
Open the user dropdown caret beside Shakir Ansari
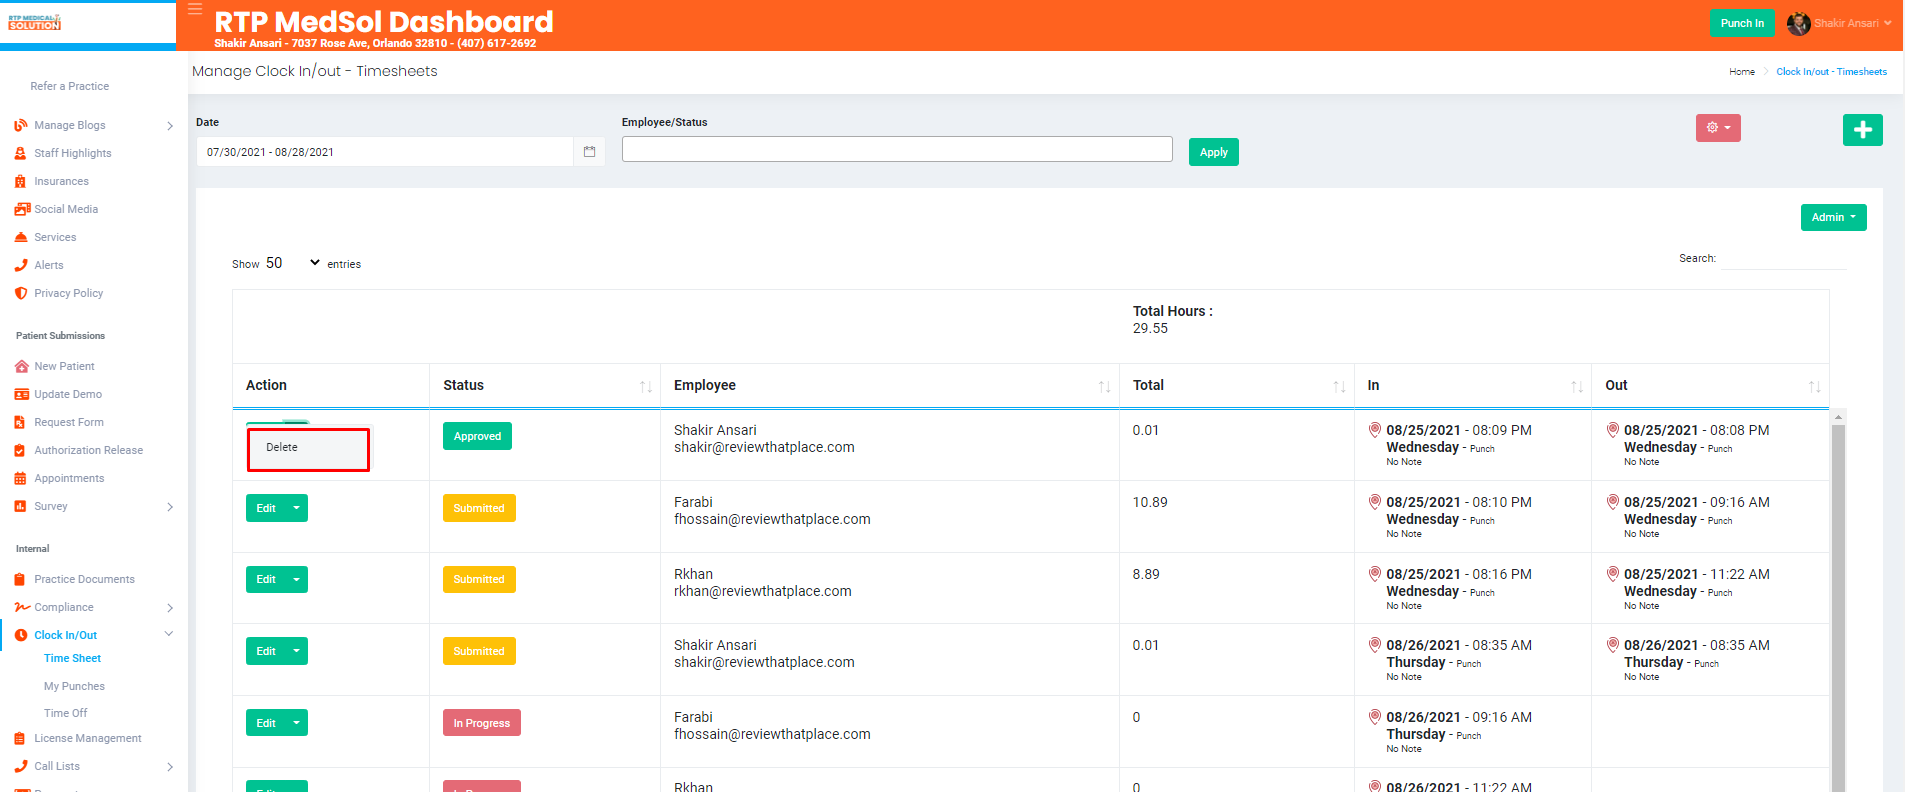[1888, 23]
